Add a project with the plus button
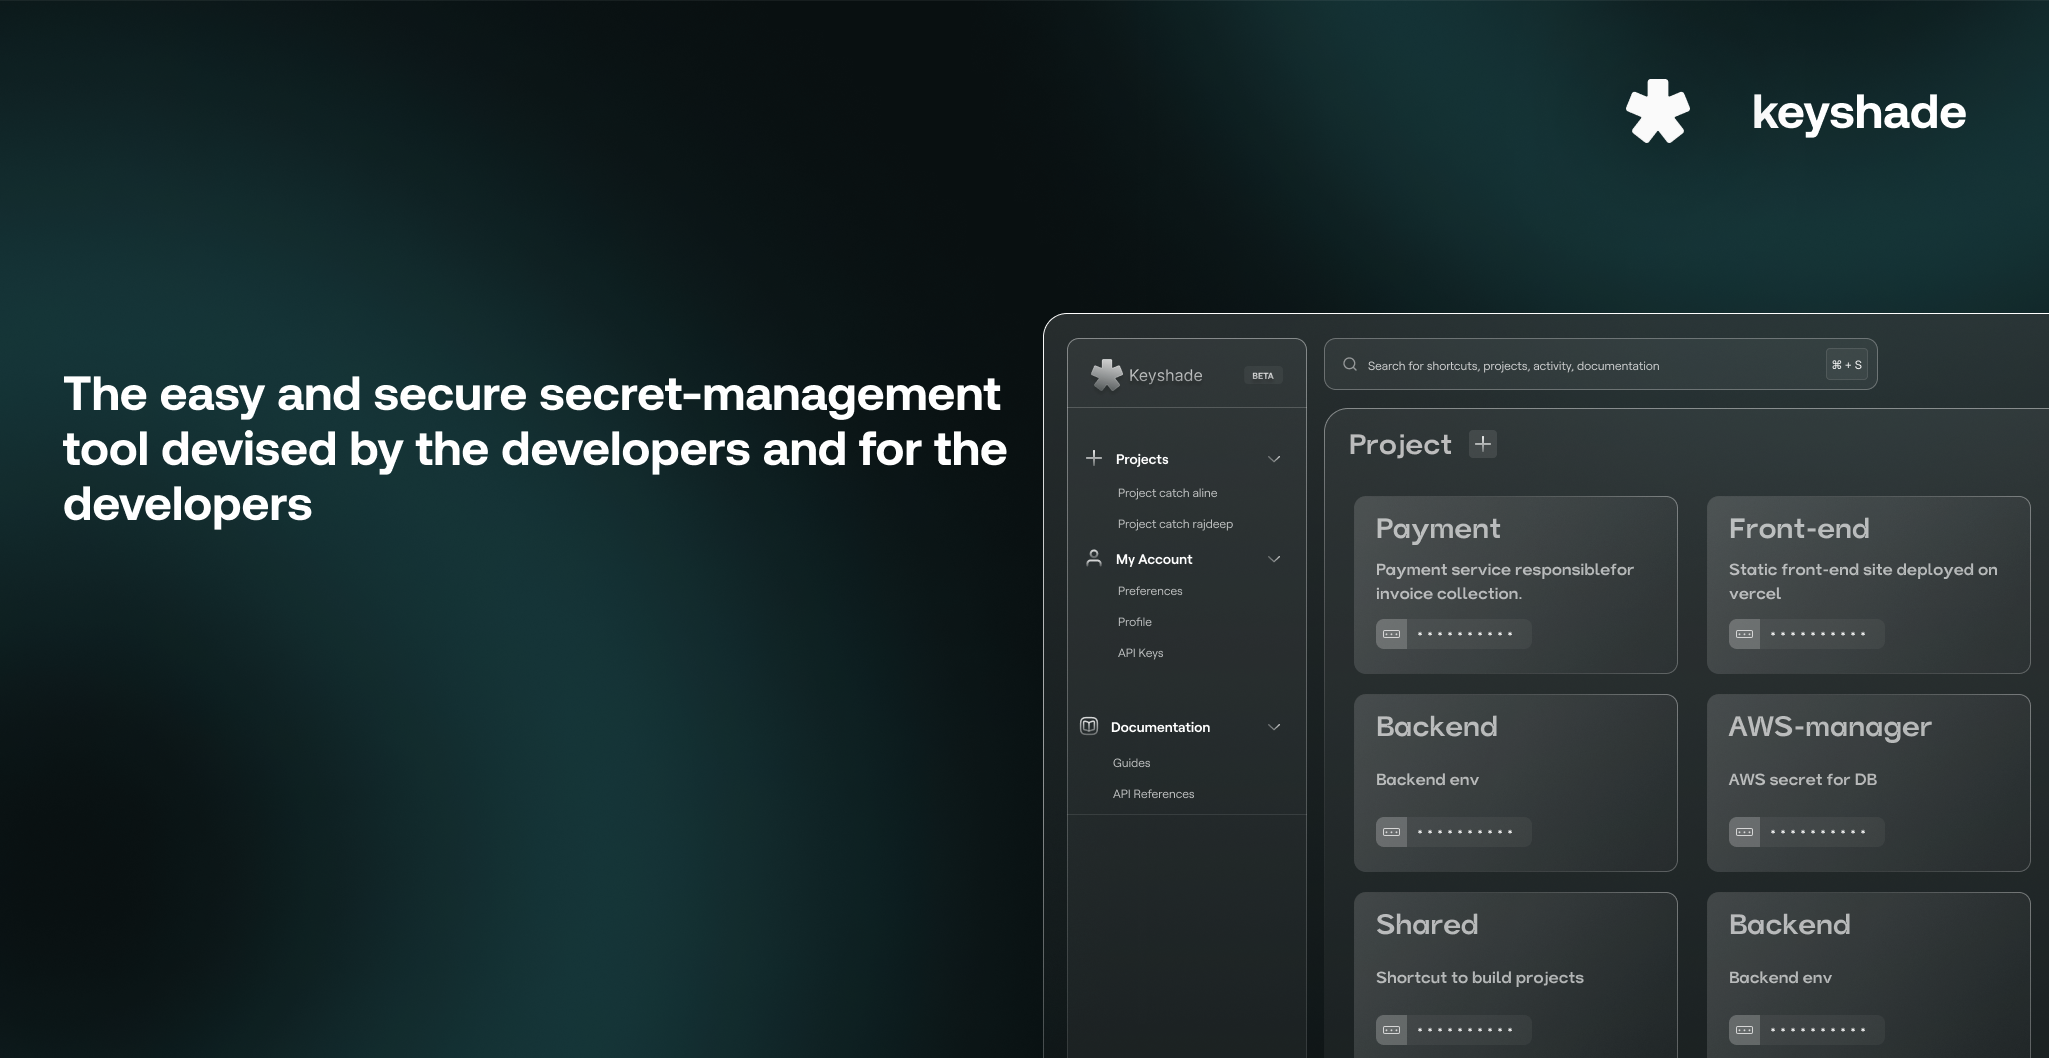 point(1483,443)
